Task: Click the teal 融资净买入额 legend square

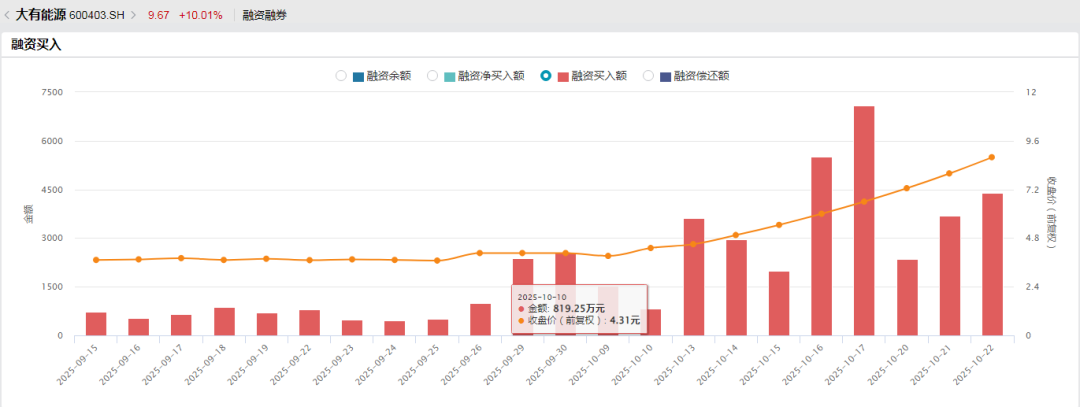Action: pyautogui.click(x=450, y=76)
